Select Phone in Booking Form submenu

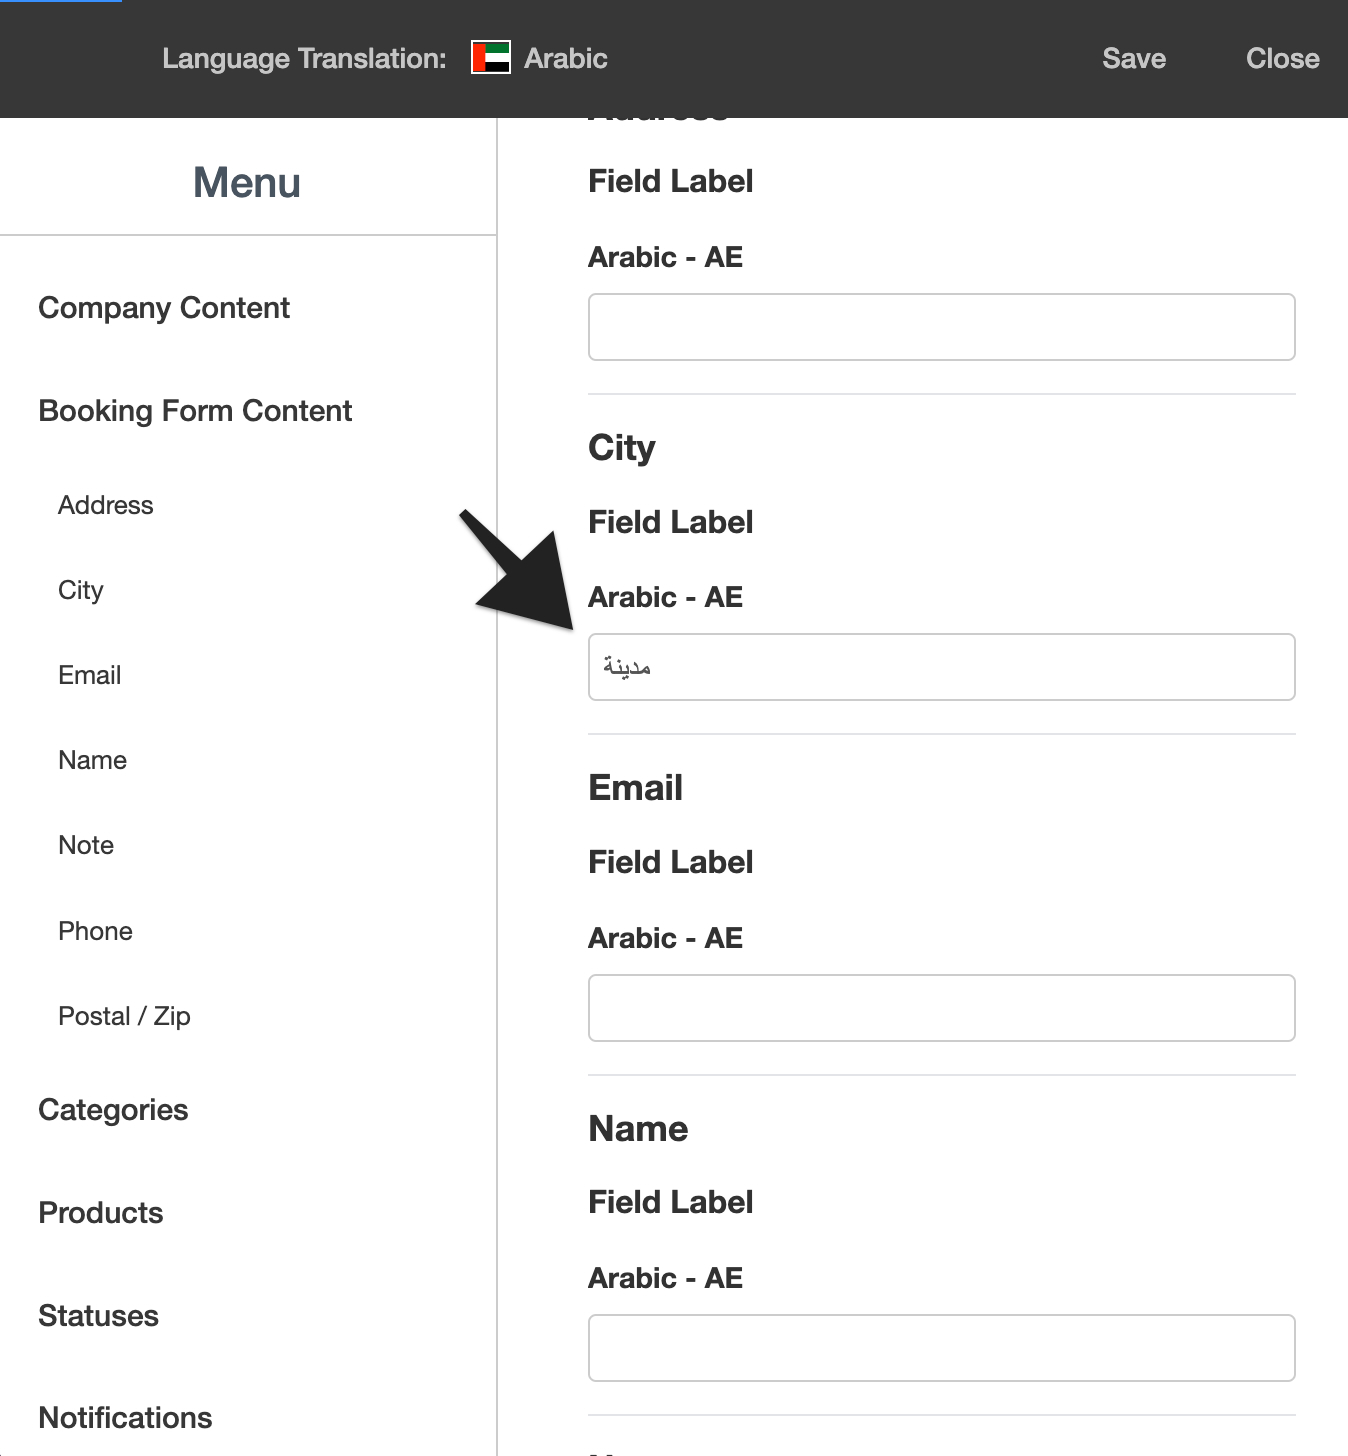(96, 931)
